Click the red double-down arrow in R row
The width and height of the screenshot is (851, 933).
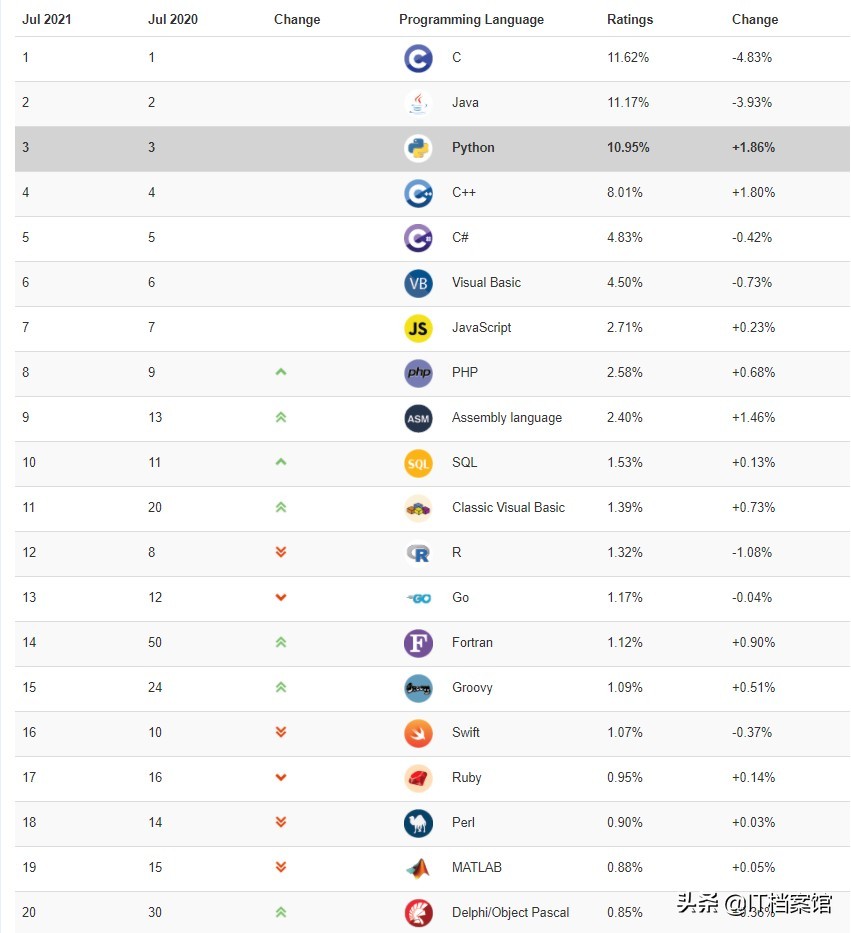281,552
